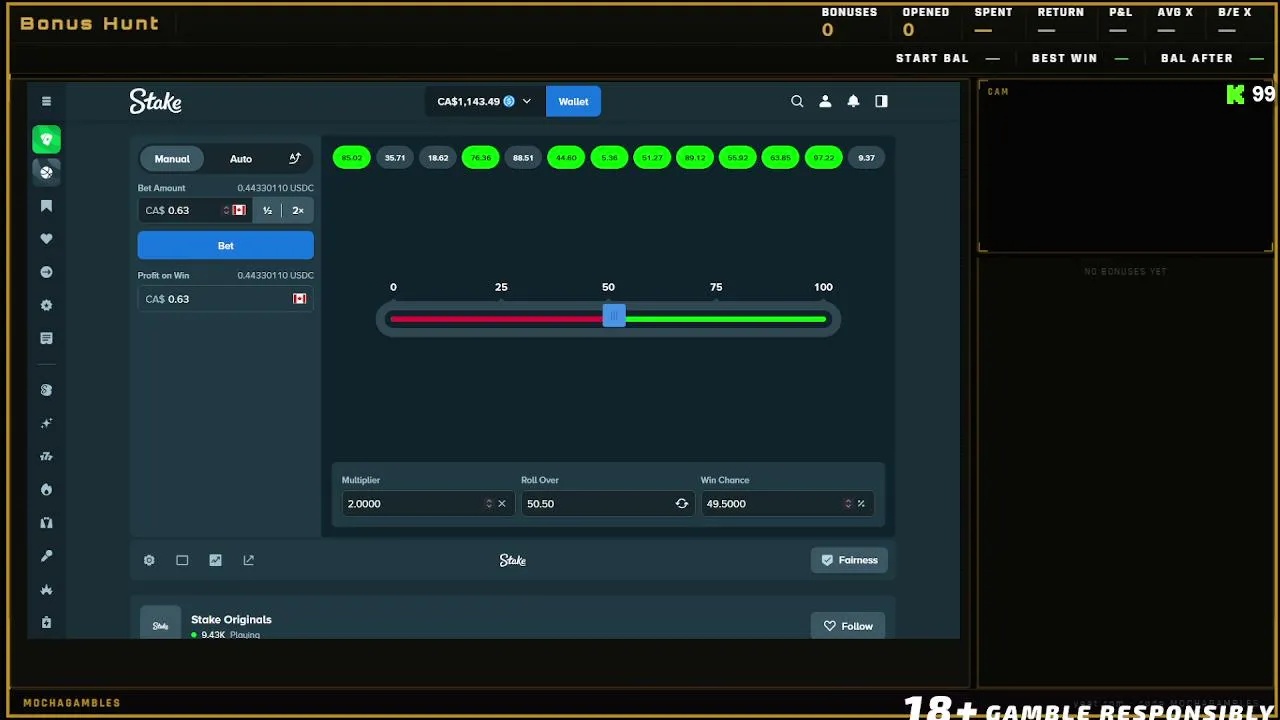The height and width of the screenshot is (720, 1280).
Task: Switch to Auto betting mode
Action: [x=241, y=158]
